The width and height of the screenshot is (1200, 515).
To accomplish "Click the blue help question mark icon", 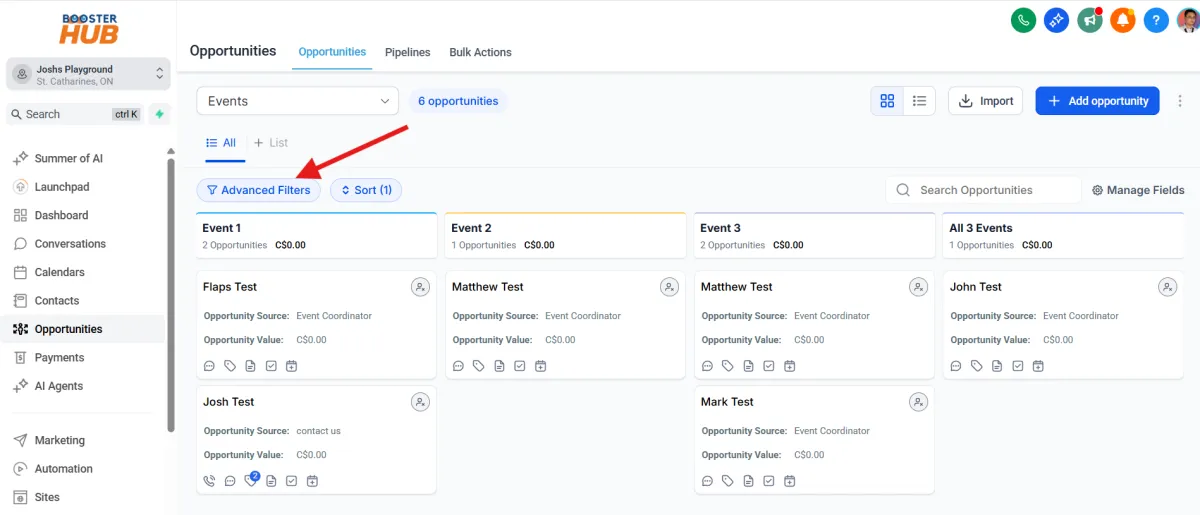I will 1156,19.
